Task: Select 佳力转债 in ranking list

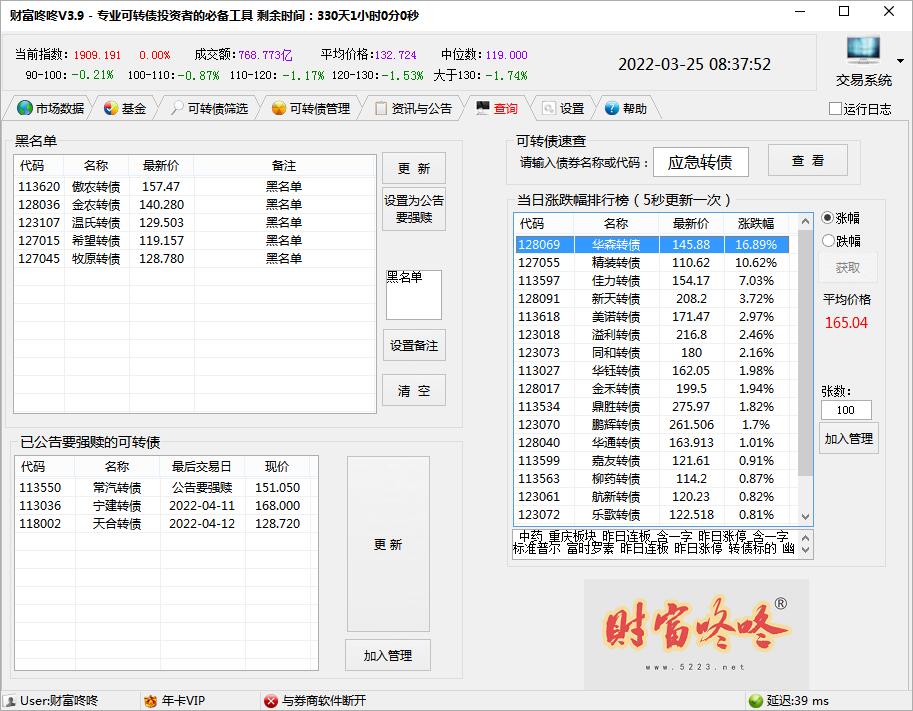Action: pyautogui.click(x=652, y=281)
